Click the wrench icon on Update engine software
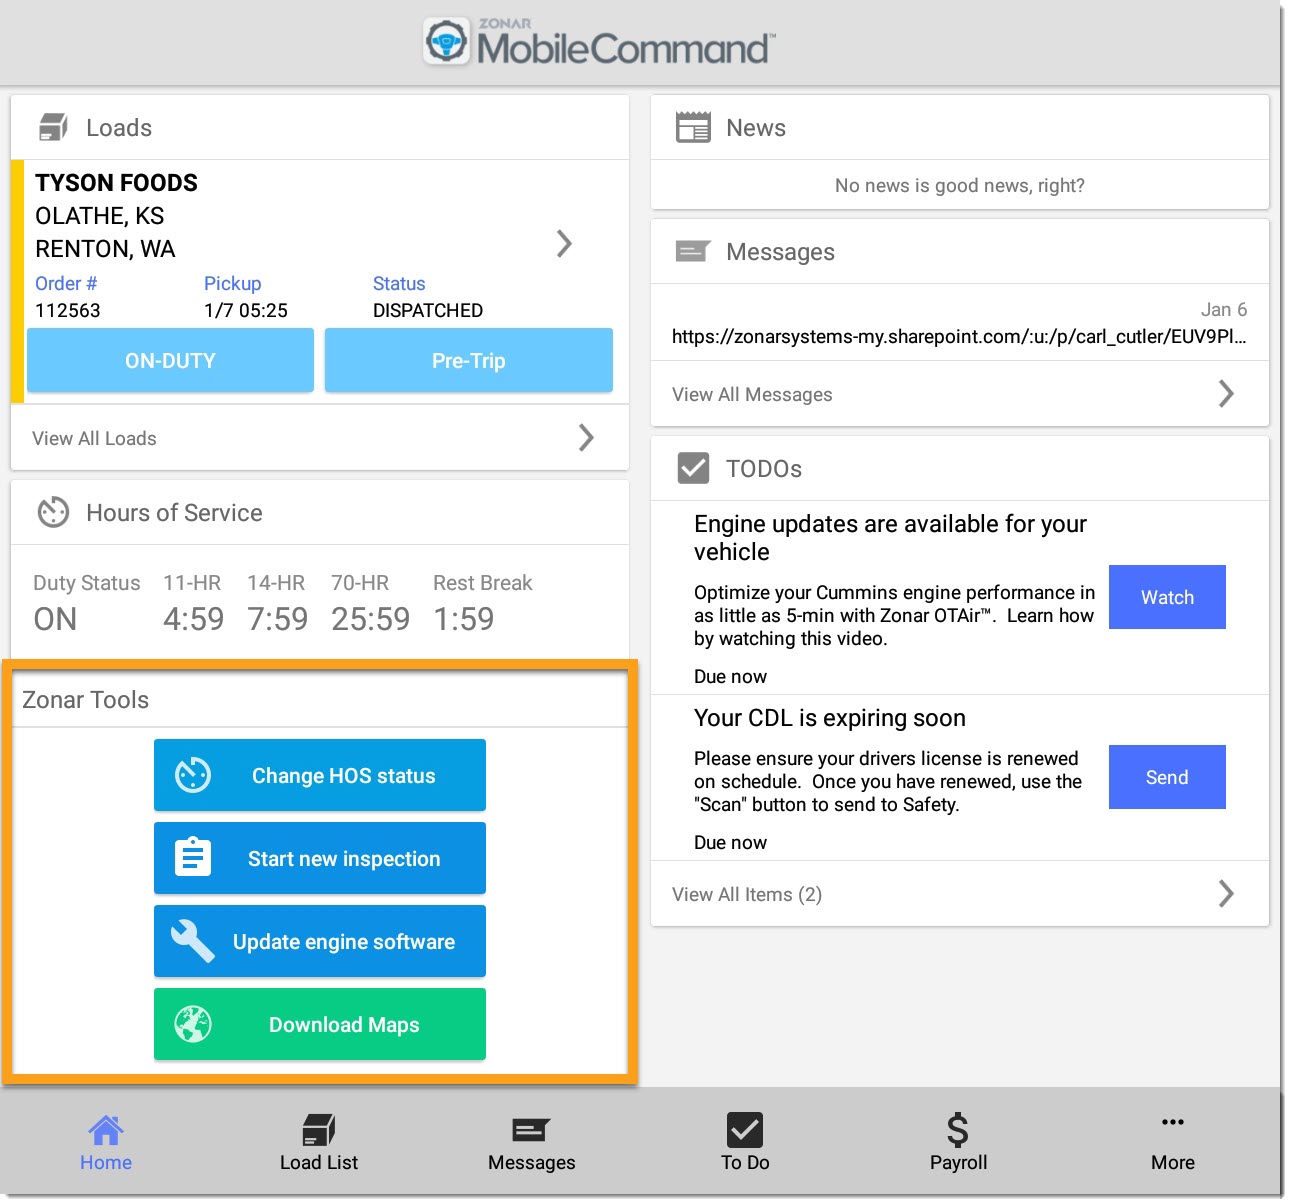Image resolution: width=1290 pixels, height=1204 pixels. [193, 941]
